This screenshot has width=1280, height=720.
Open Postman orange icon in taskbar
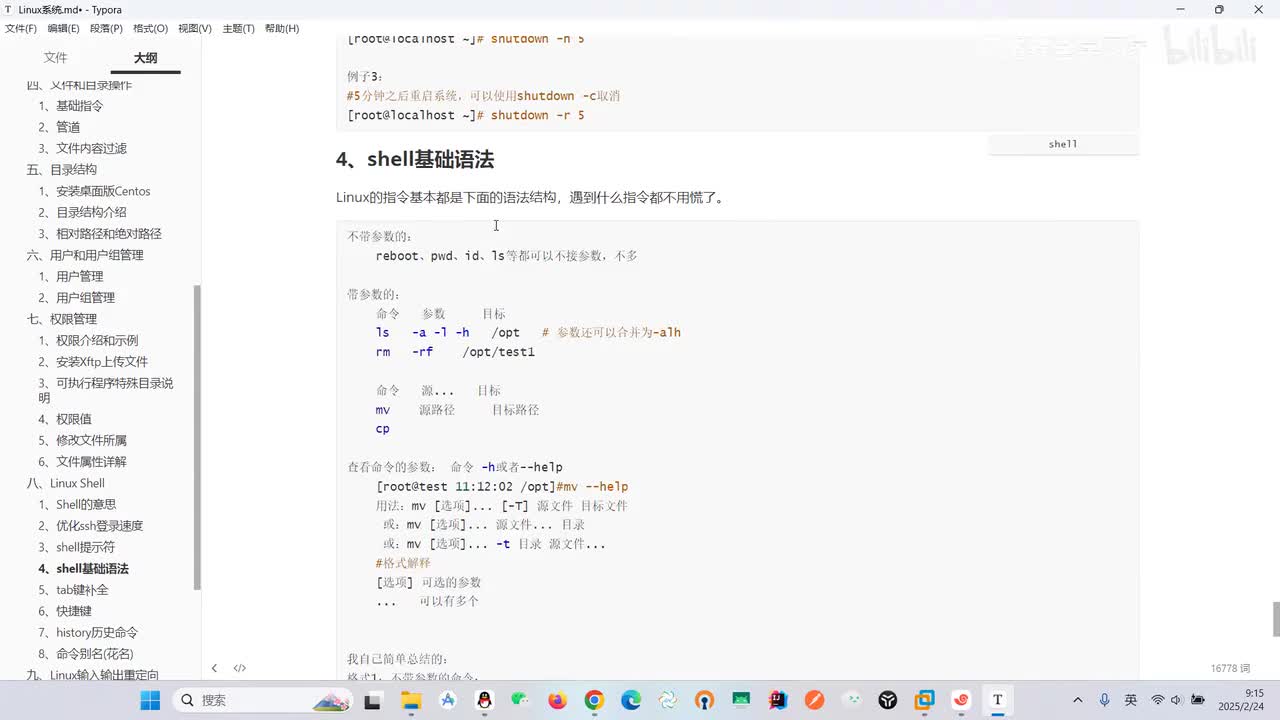coord(814,700)
